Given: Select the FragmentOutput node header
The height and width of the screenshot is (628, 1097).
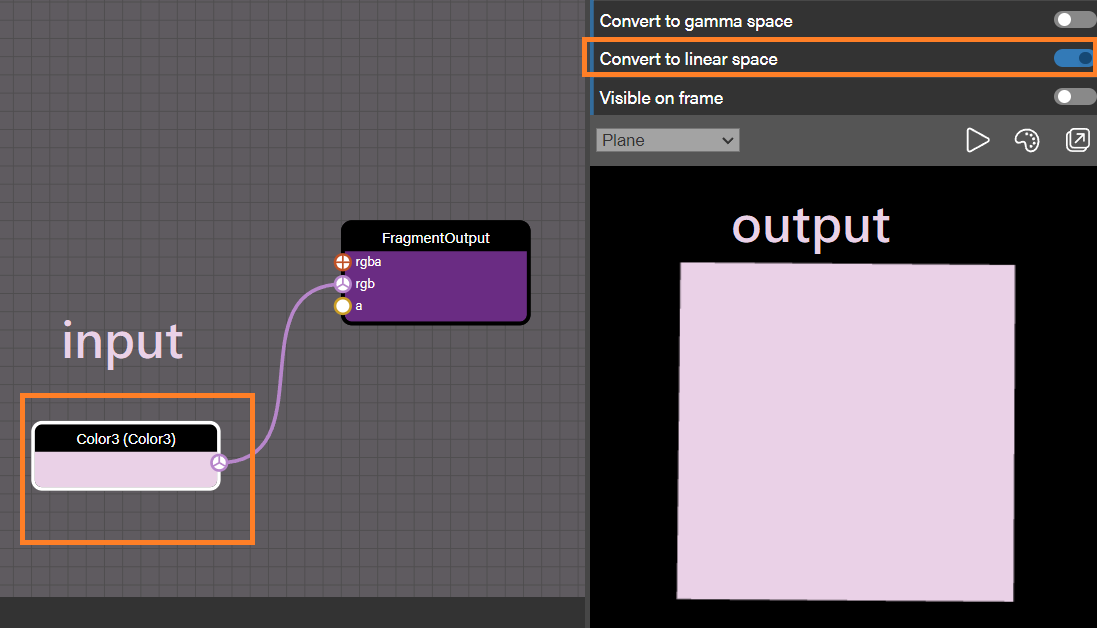Looking at the screenshot, I should pos(435,238).
